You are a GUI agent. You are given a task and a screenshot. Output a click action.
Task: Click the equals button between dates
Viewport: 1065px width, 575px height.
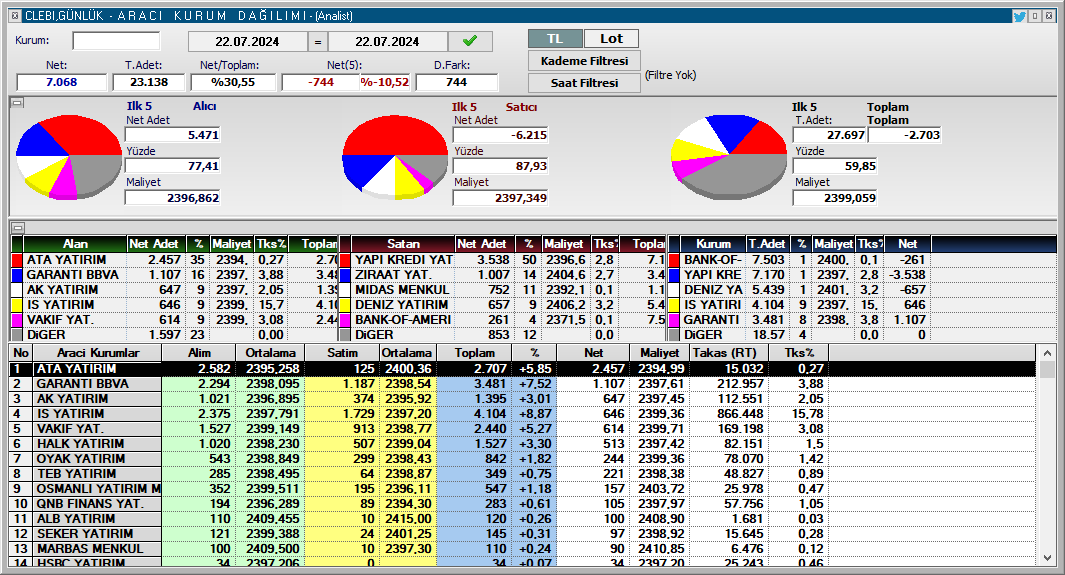pyautogui.click(x=317, y=41)
